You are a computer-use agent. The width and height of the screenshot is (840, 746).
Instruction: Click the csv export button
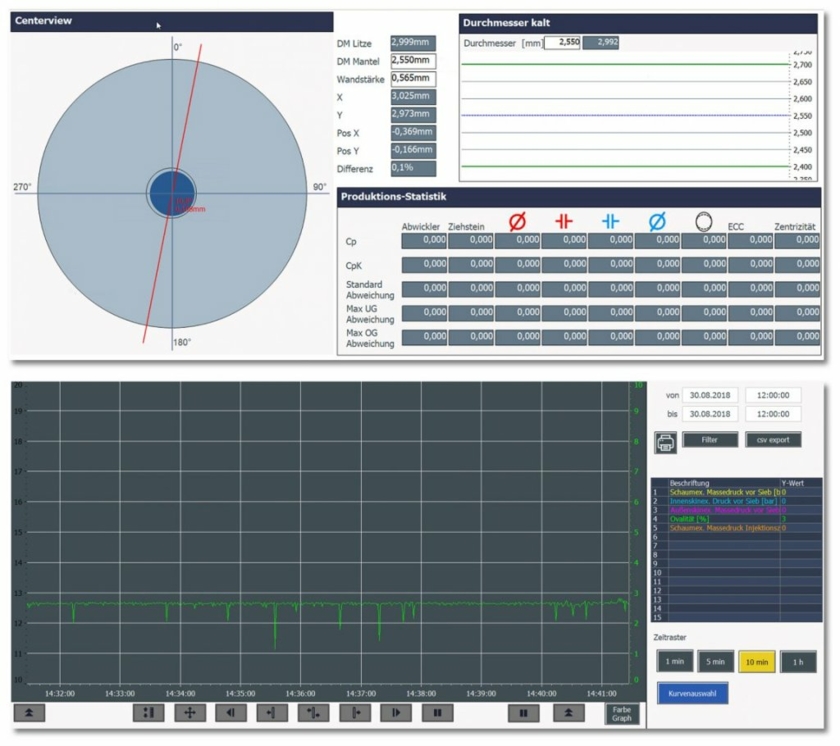[773, 440]
